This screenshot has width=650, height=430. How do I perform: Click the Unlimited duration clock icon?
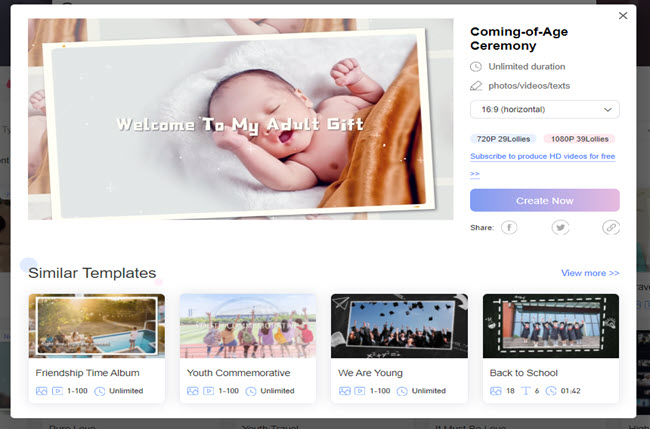click(x=476, y=67)
